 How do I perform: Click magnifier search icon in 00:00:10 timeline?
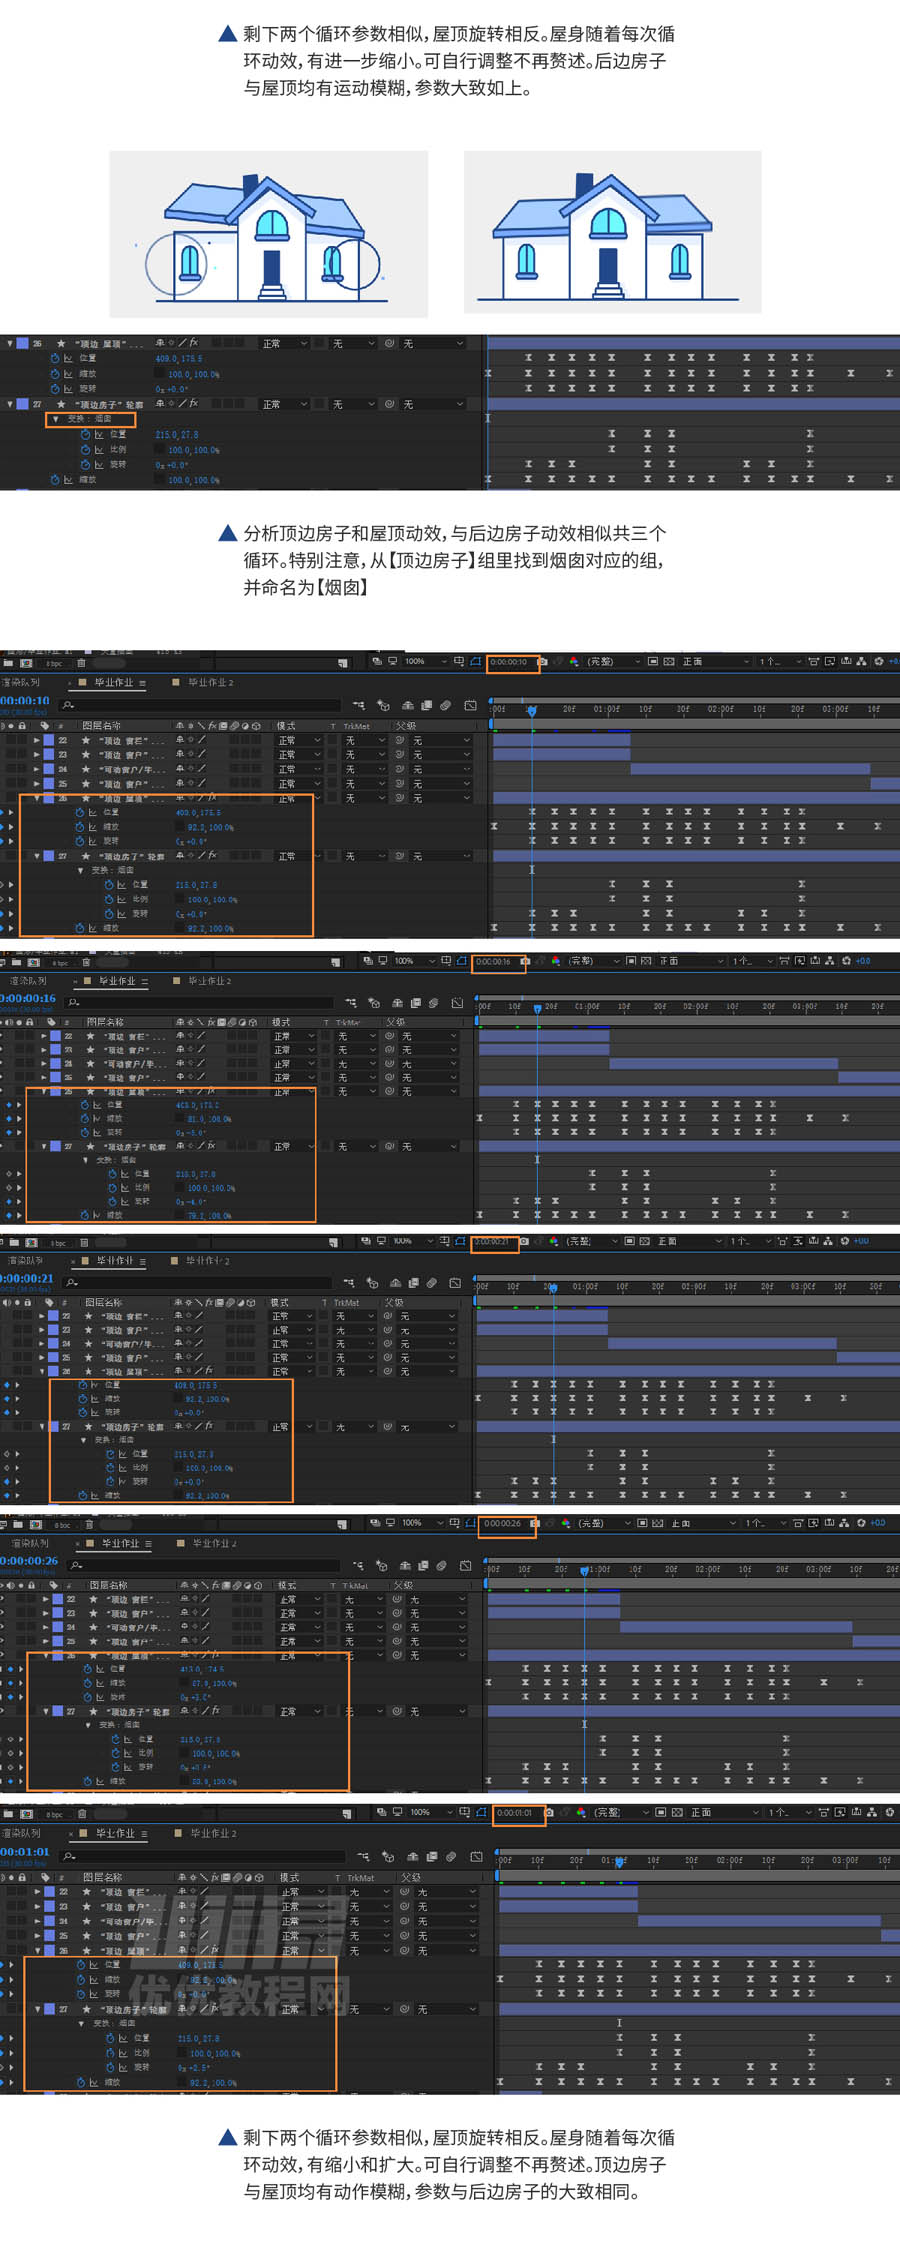pyautogui.click(x=69, y=705)
